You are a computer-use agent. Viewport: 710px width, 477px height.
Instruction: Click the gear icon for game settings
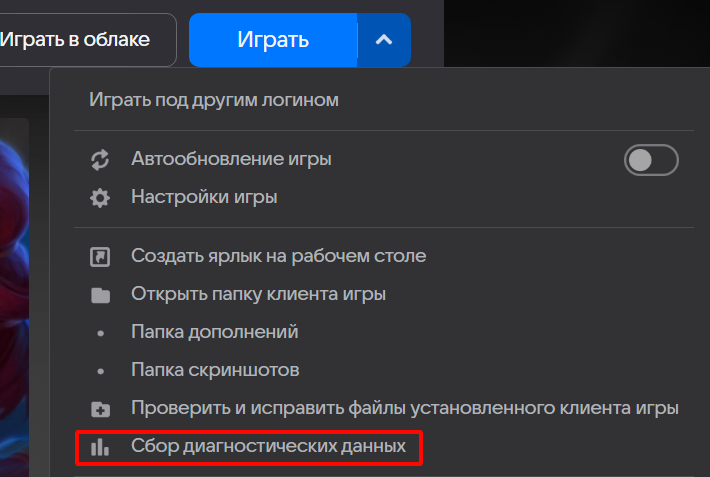(100, 197)
